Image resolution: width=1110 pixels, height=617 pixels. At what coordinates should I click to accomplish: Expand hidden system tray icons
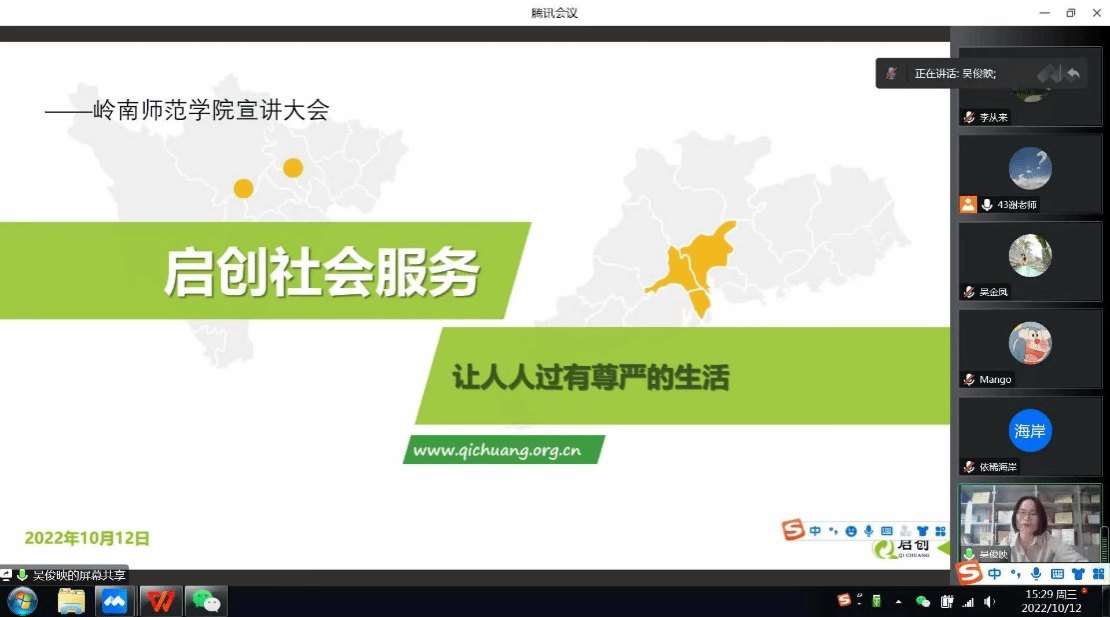click(898, 601)
